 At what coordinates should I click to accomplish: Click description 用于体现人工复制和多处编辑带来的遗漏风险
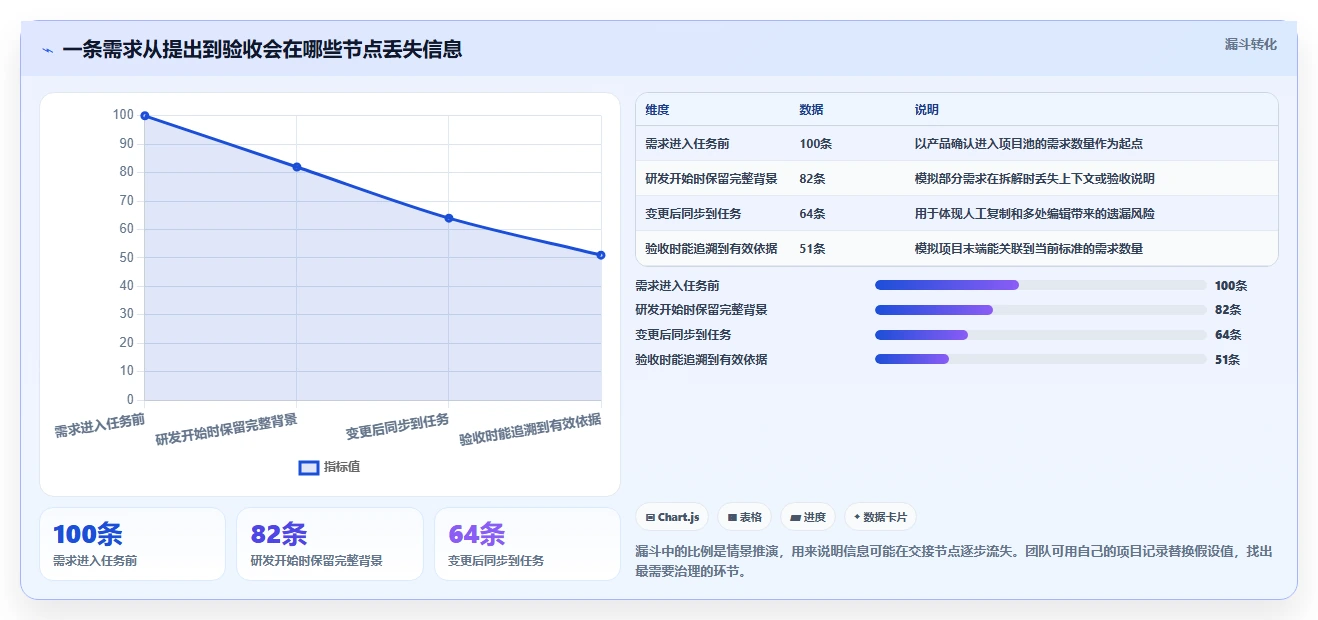click(x=1034, y=214)
